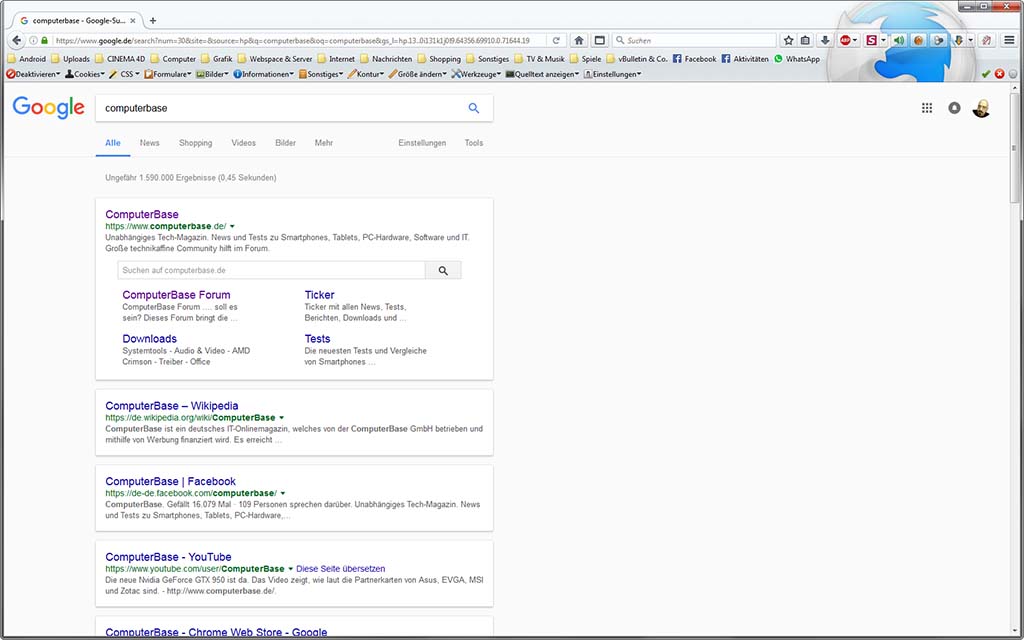Open the Google apps grid icon
Image resolution: width=1024 pixels, height=640 pixels.
(x=927, y=108)
